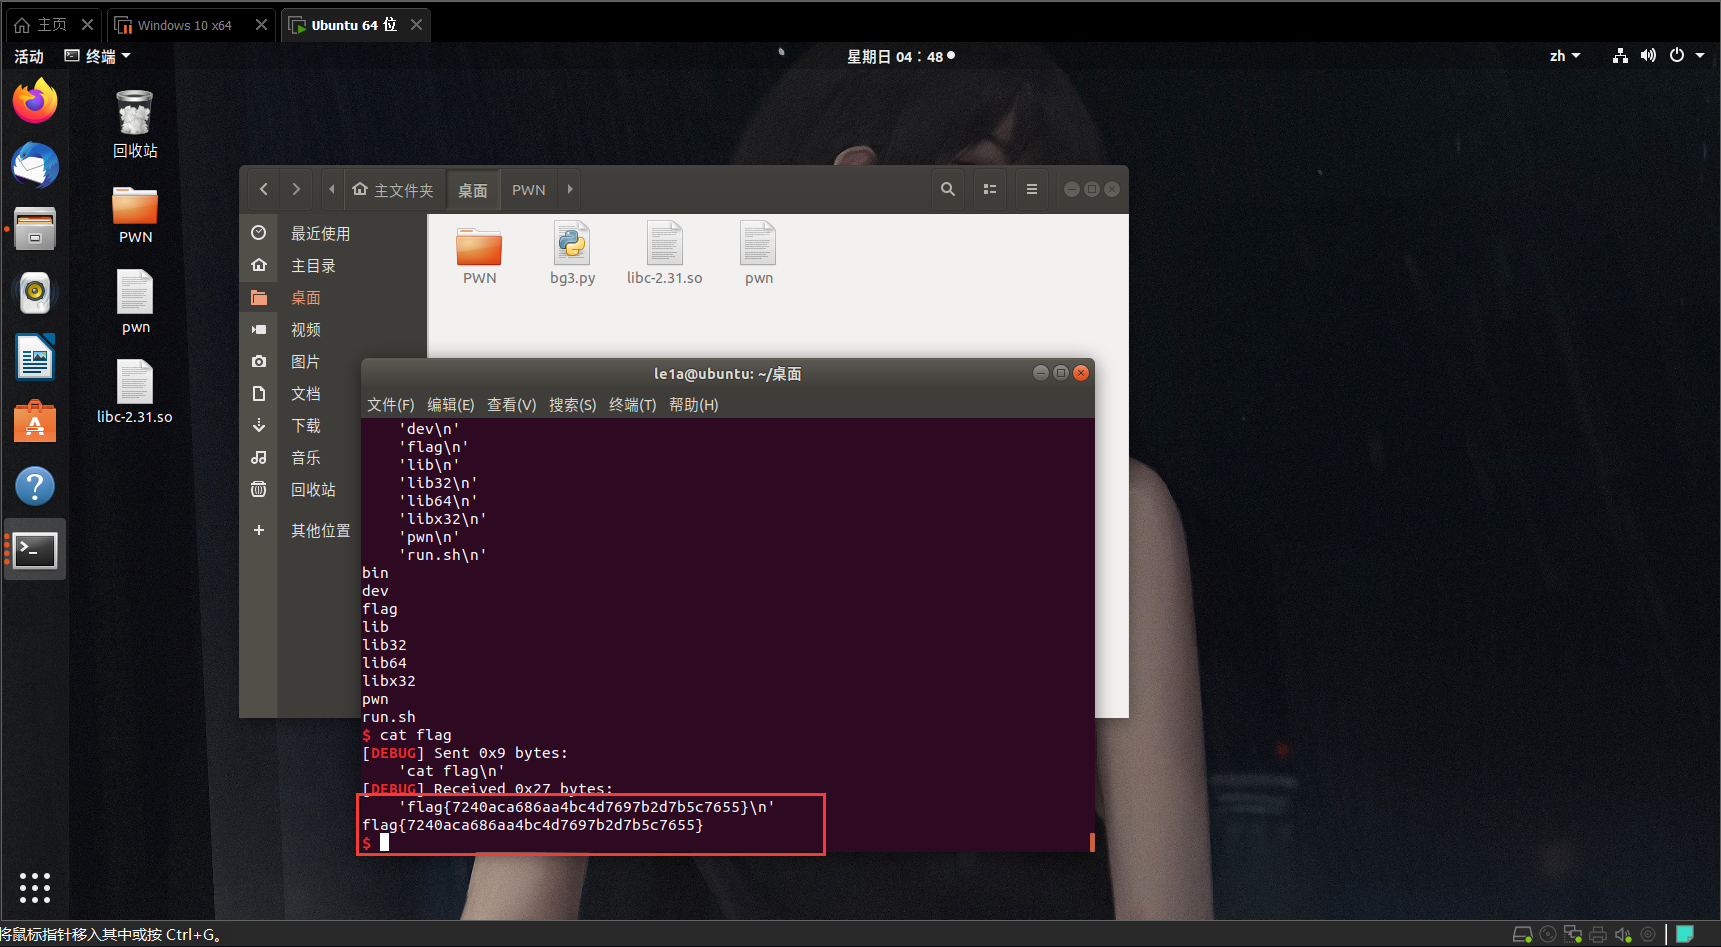Screen dimensions: 1721x947
Task: Open terminal 文件(F) menu
Action: coord(390,404)
